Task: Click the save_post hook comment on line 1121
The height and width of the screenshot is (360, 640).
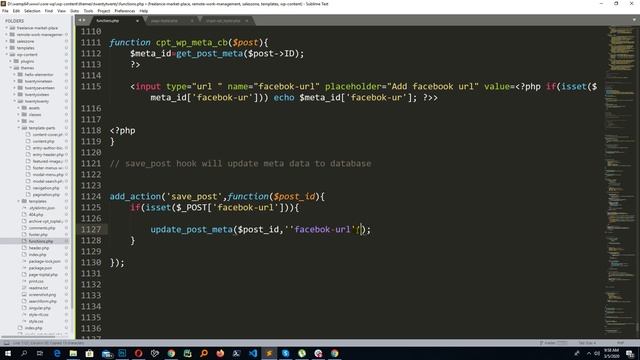Action: coord(240,164)
